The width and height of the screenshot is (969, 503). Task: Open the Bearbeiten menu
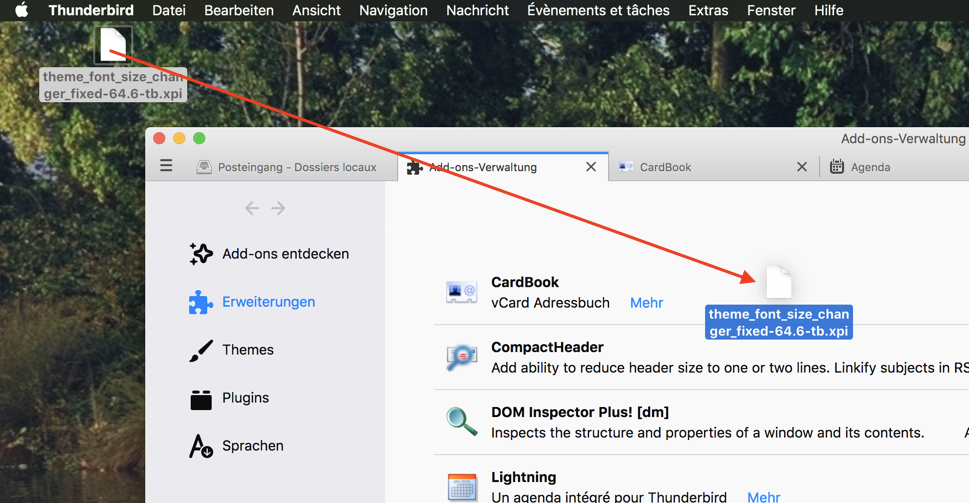pos(239,11)
